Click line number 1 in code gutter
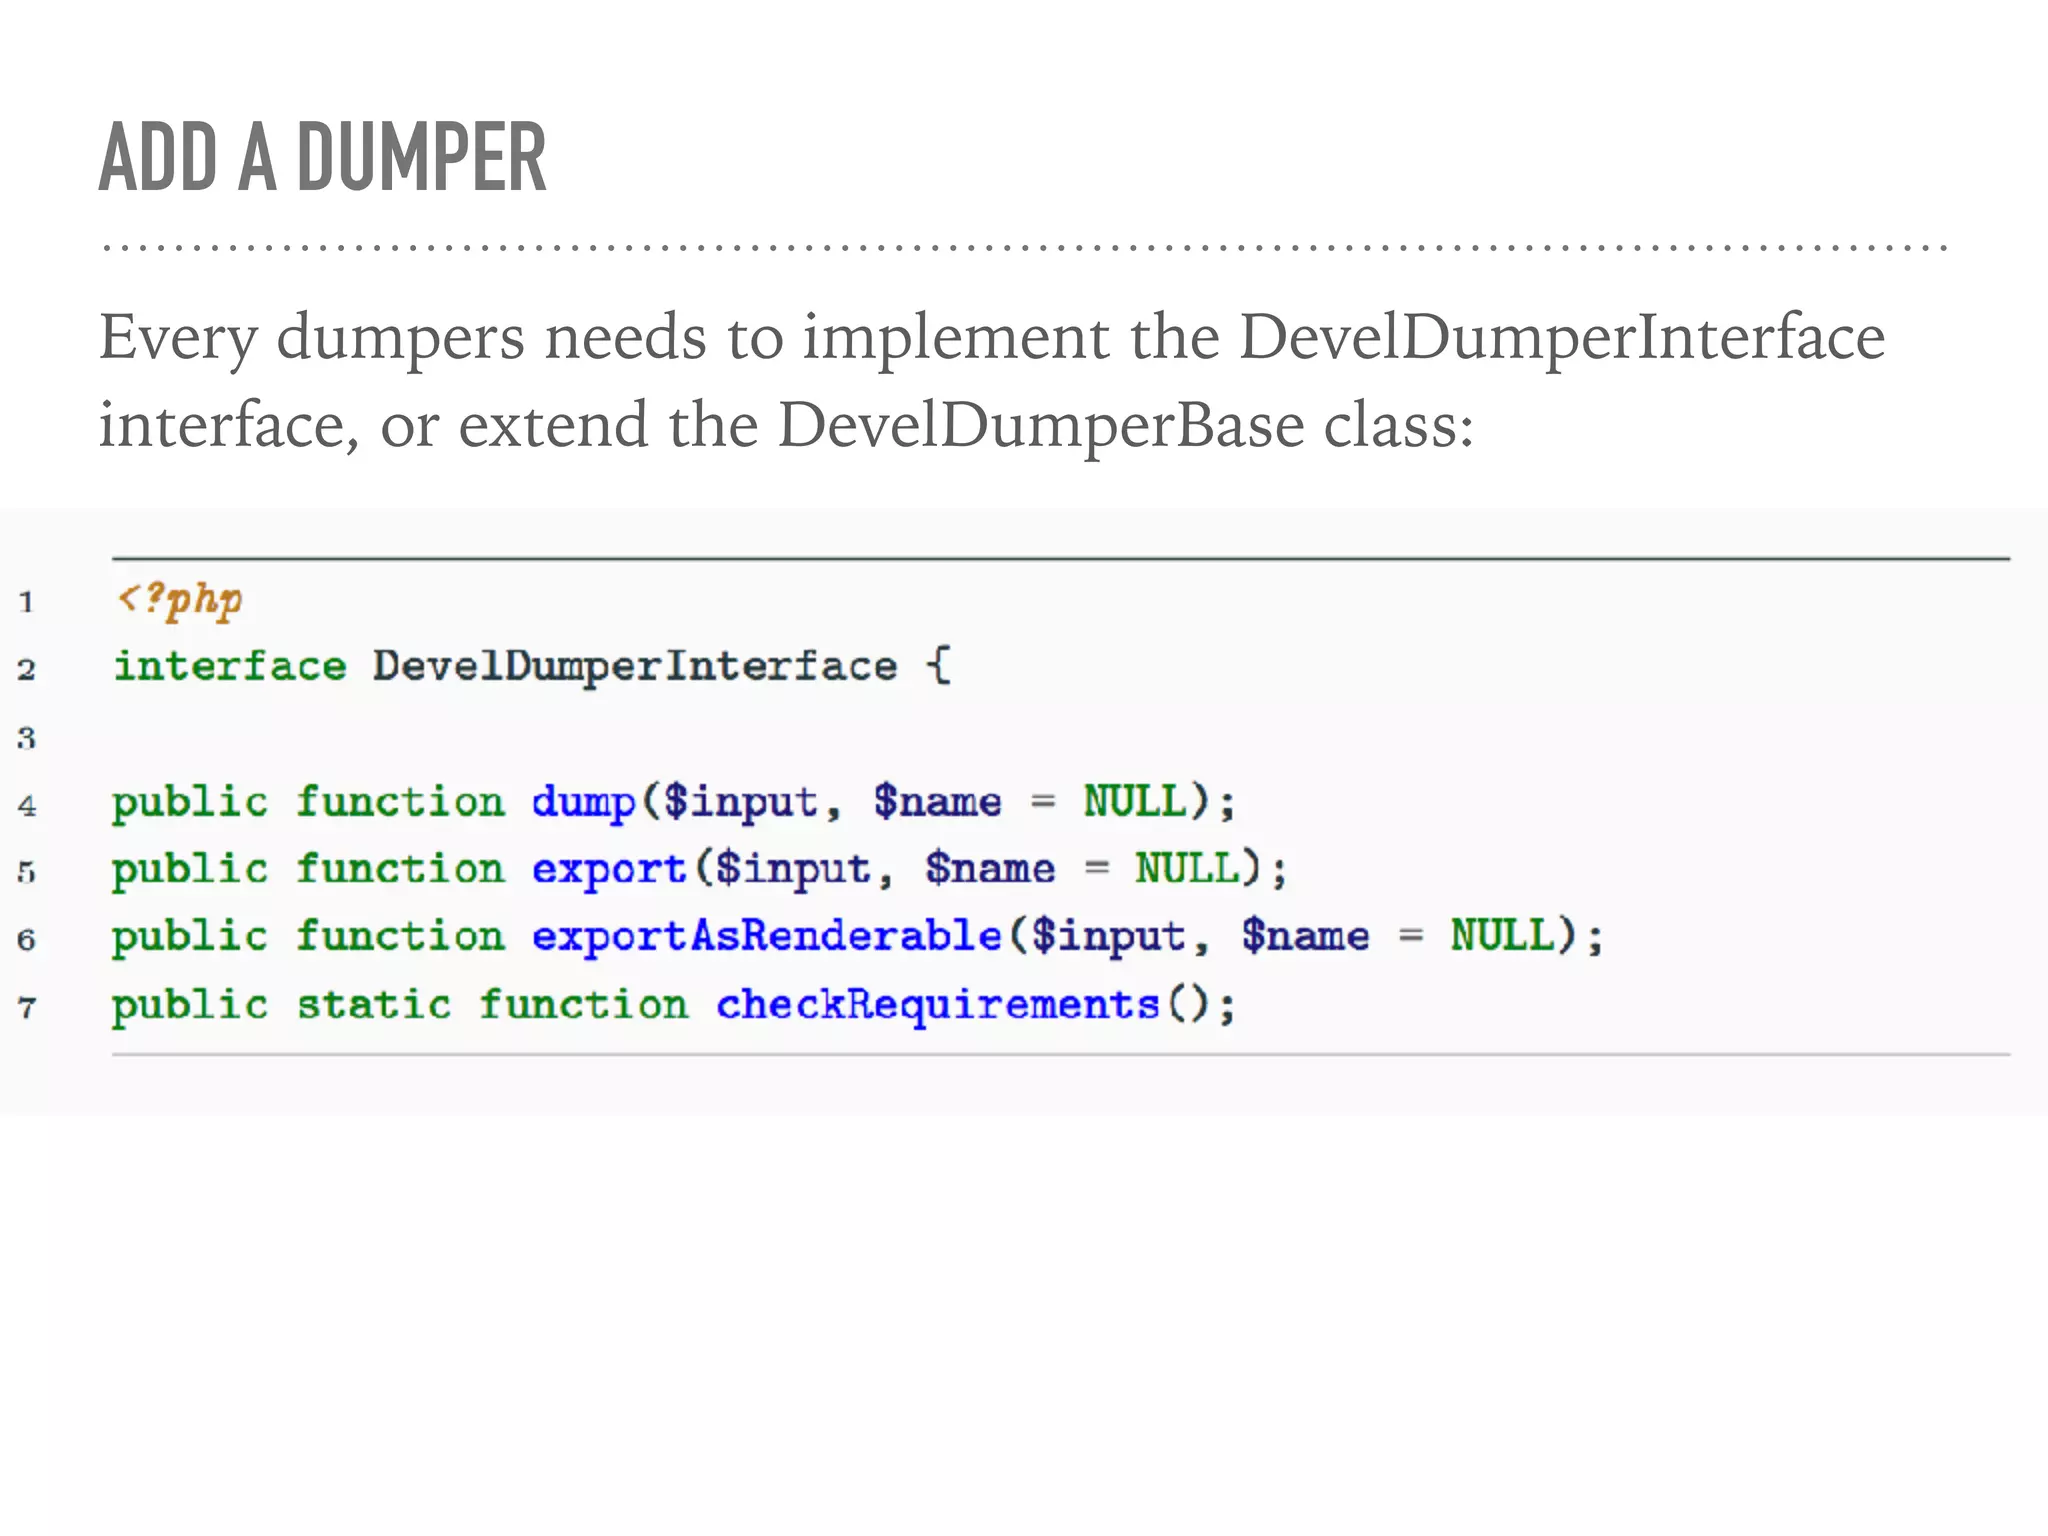2048x1536 pixels. click(26, 602)
